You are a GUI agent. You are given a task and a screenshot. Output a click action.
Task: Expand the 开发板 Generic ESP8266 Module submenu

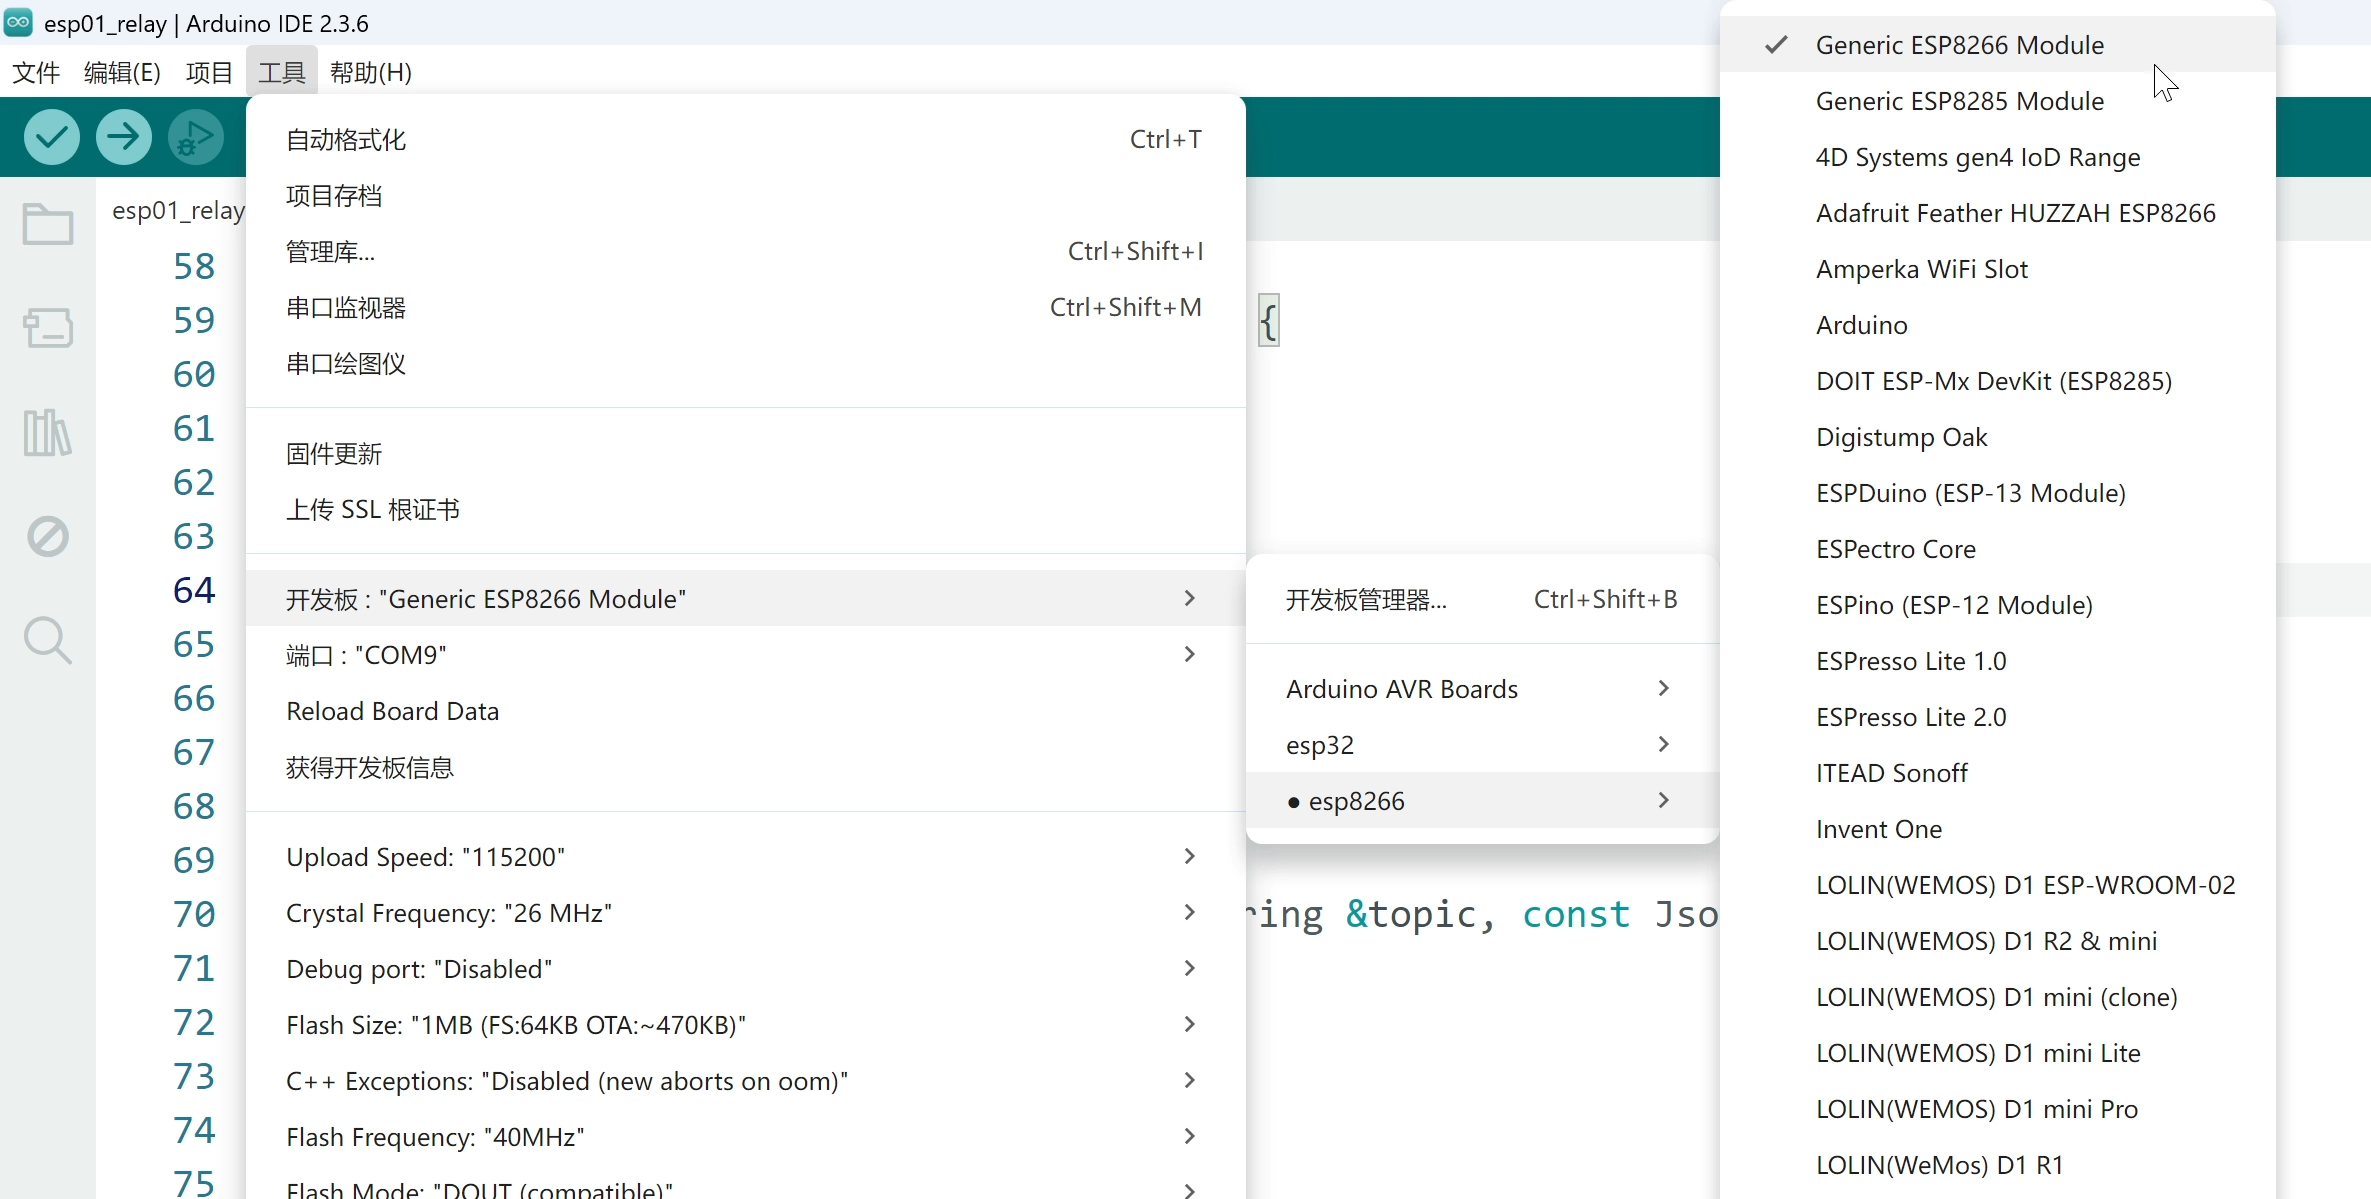[745, 598]
